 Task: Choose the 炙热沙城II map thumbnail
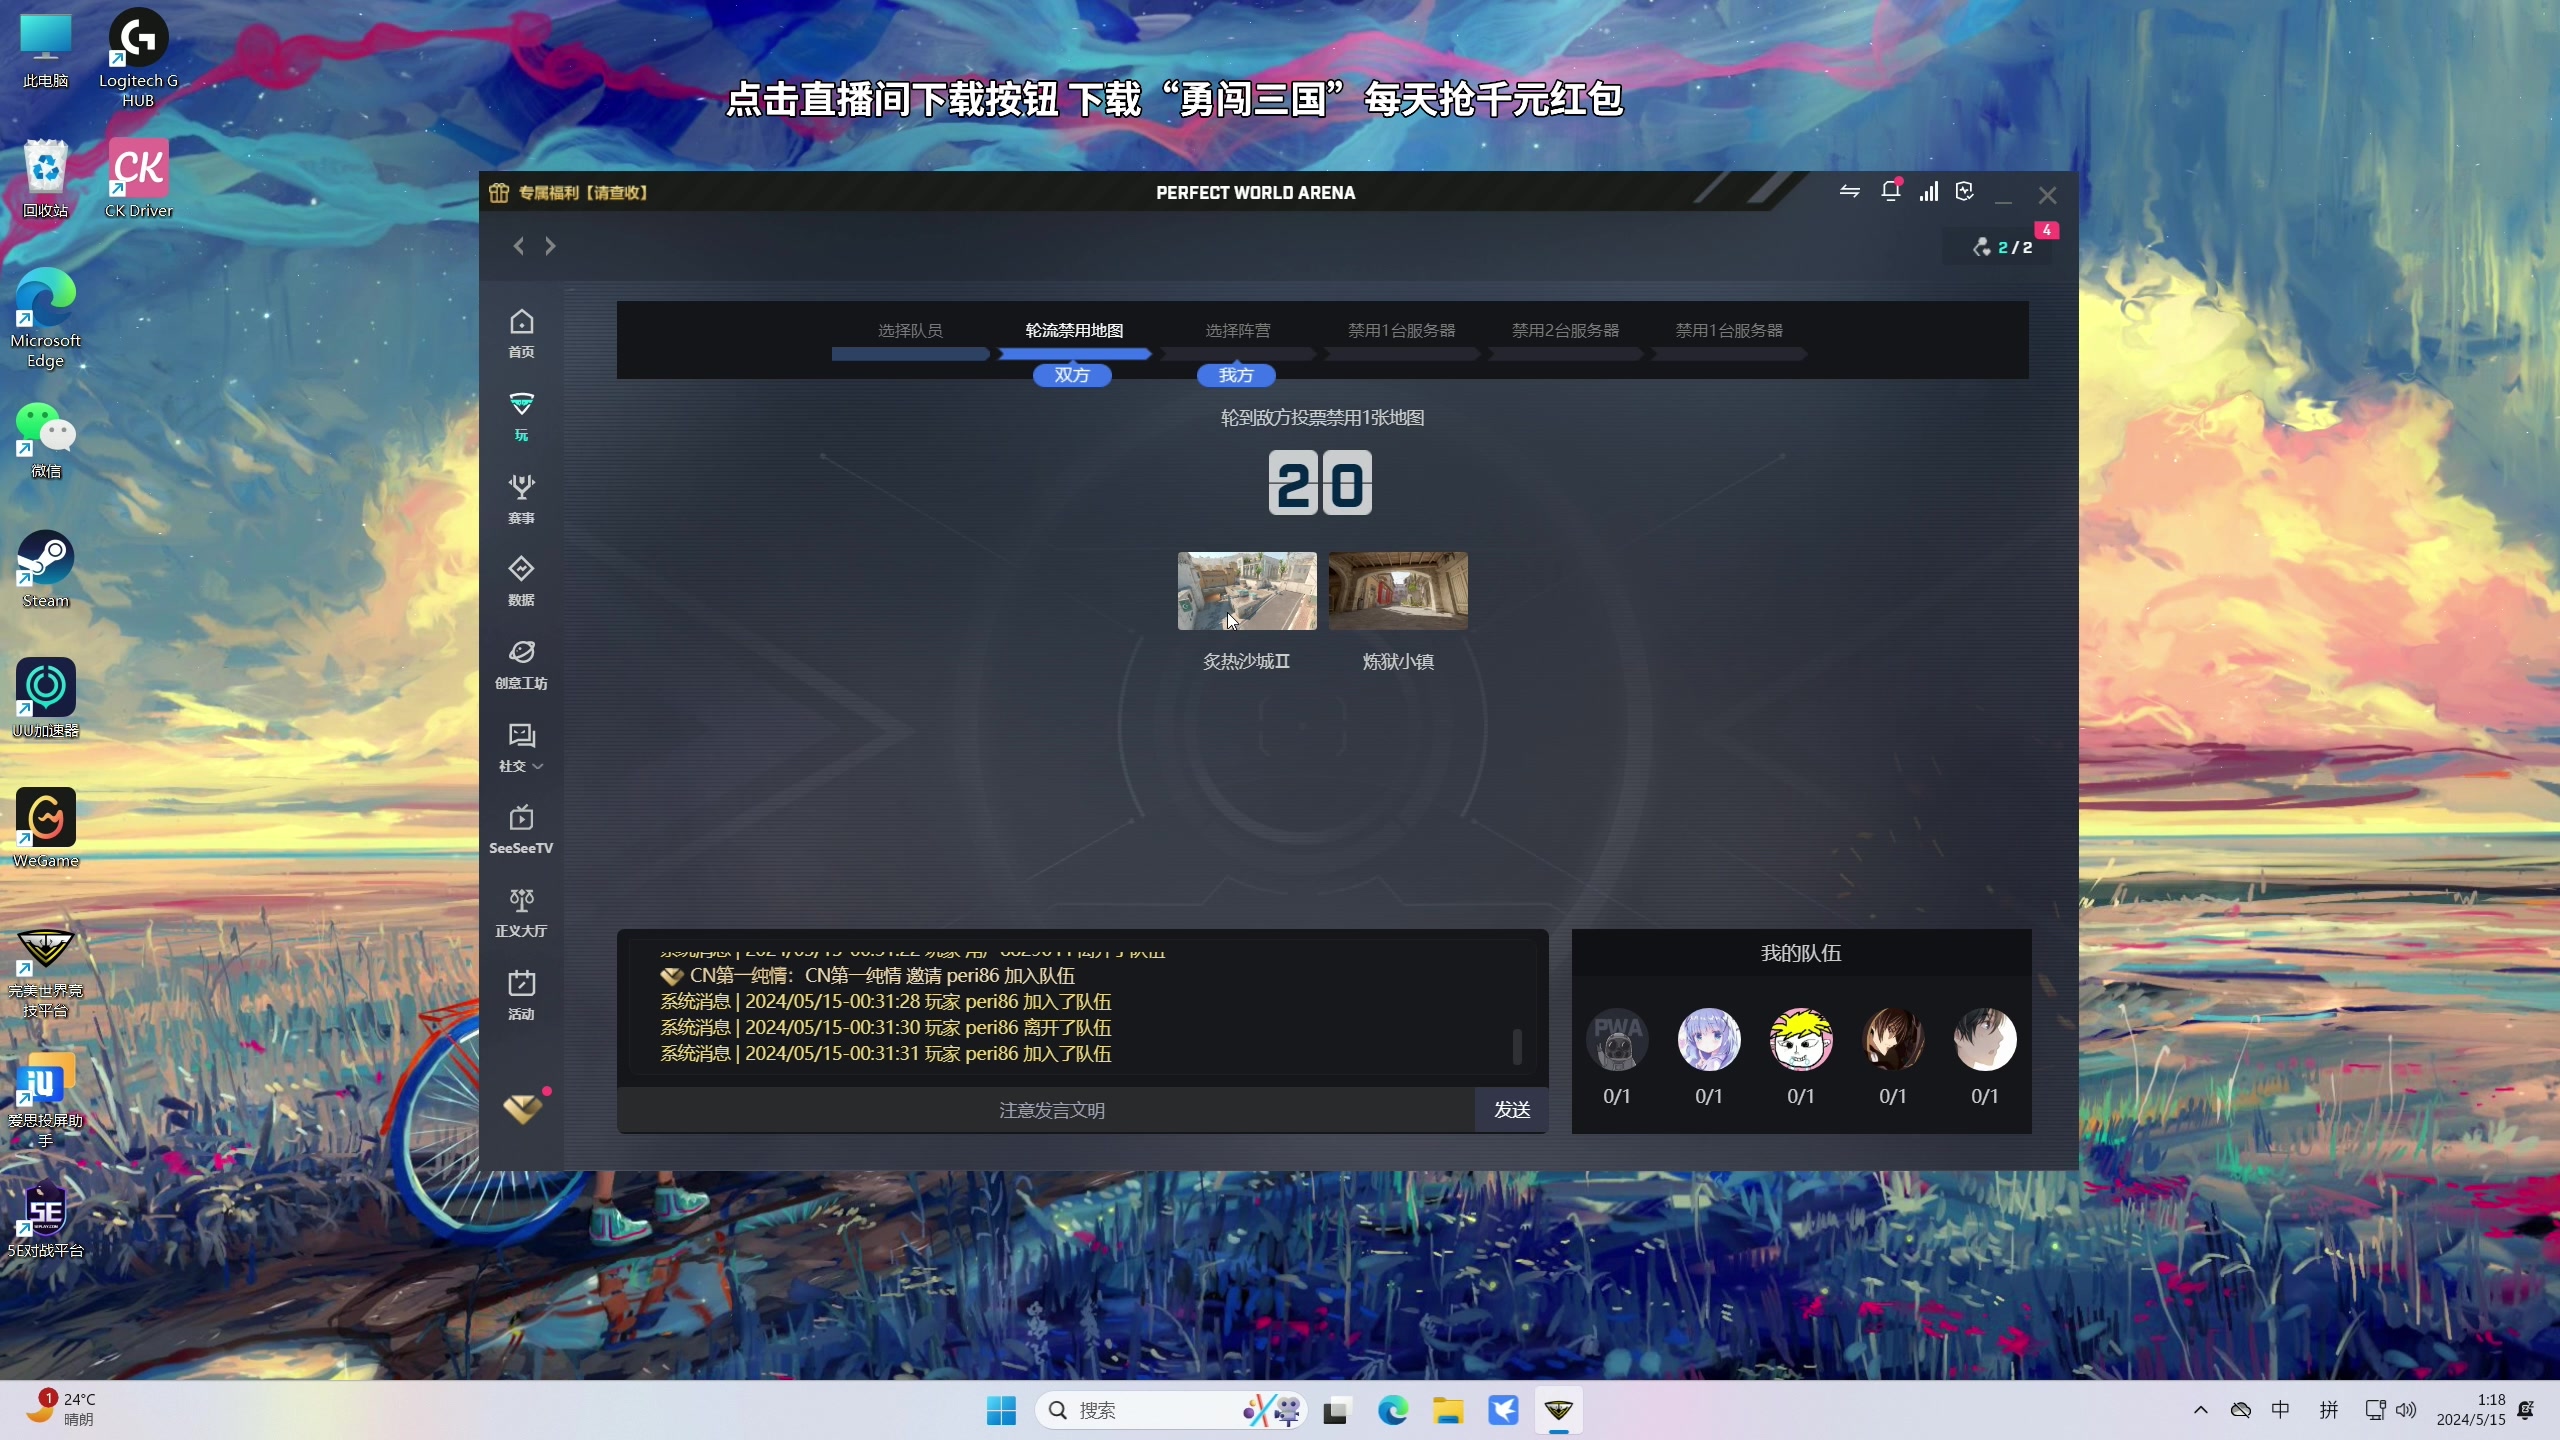click(x=1247, y=591)
